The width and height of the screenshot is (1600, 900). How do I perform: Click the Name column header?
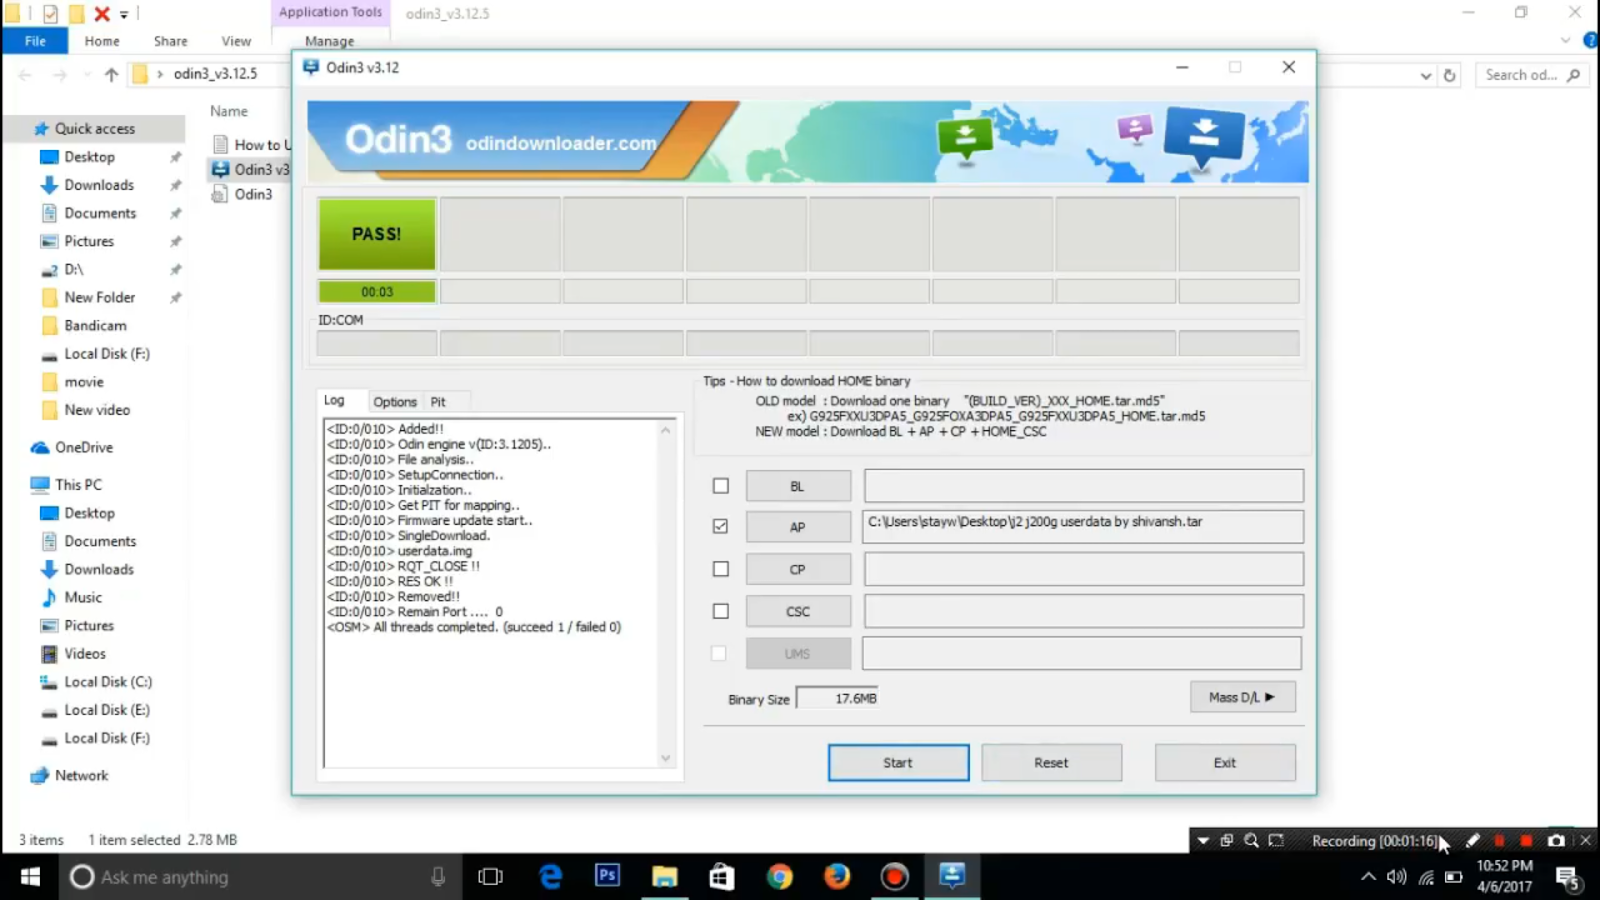pyautogui.click(x=229, y=111)
